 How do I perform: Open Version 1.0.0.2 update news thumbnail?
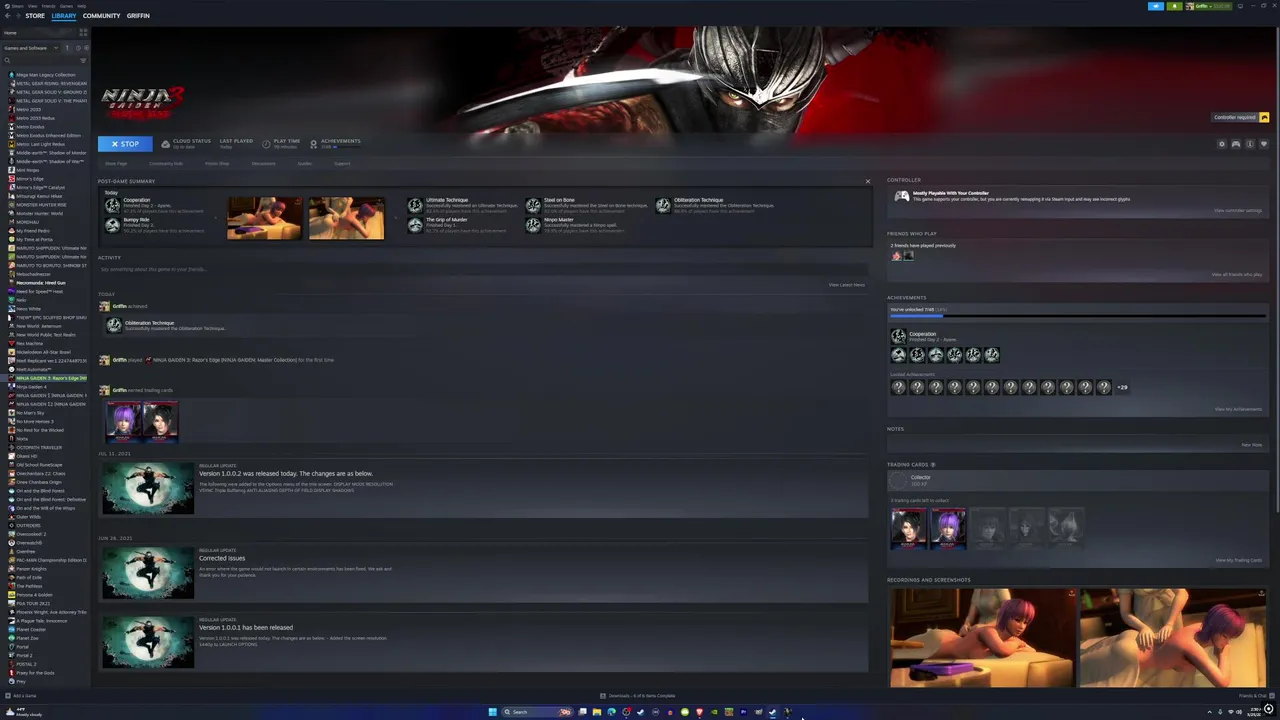click(148, 488)
